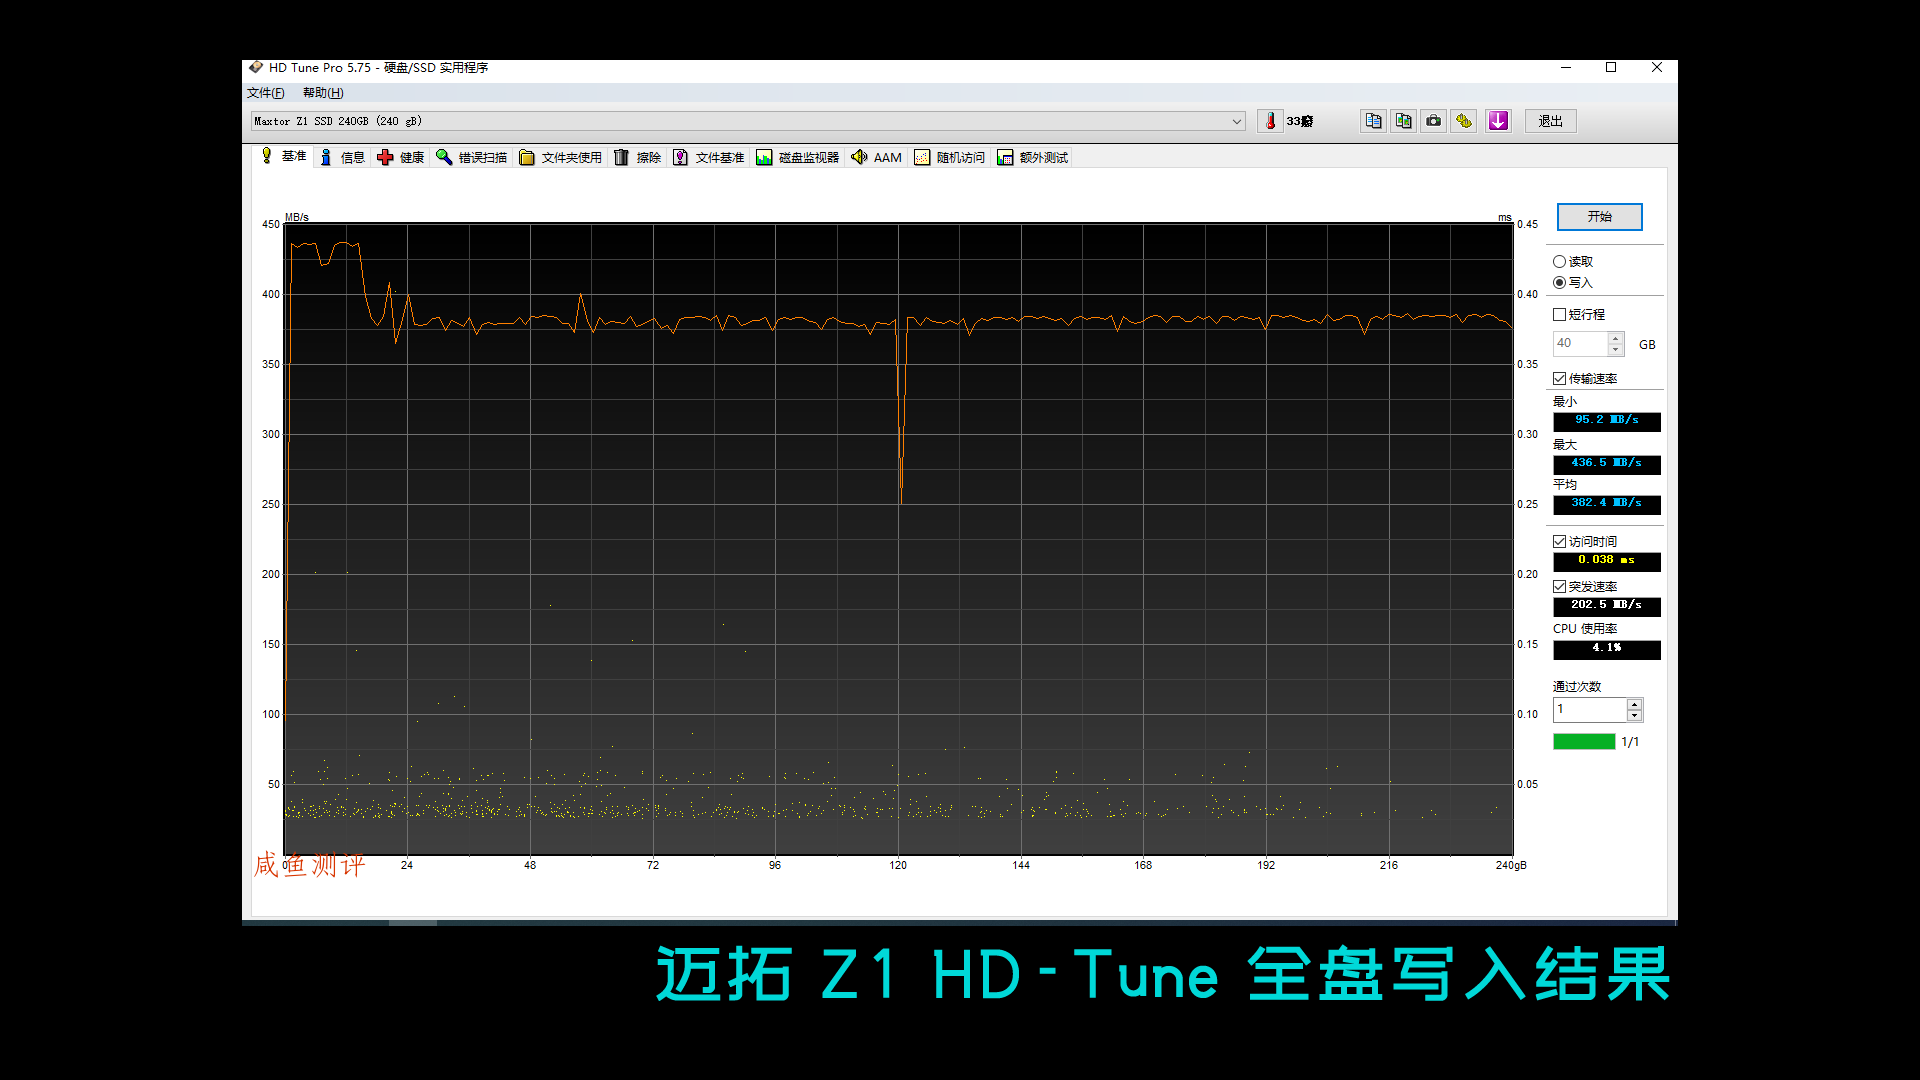This screenshot has height=1080, width=1920.
Task: Click the 436.5 MB/s maximum value
Action: 1607,464
